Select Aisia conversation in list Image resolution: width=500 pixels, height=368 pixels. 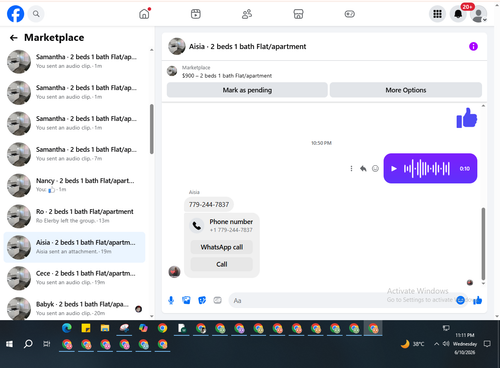[74, 247]
